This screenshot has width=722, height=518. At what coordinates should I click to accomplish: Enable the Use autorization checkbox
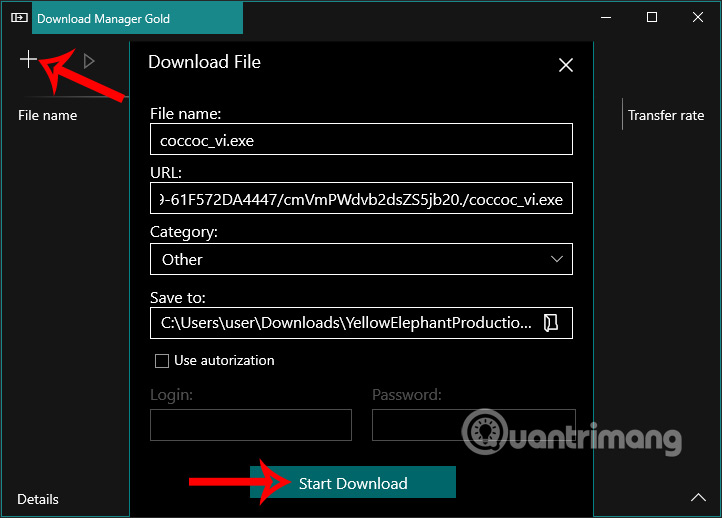click(162, 361)
